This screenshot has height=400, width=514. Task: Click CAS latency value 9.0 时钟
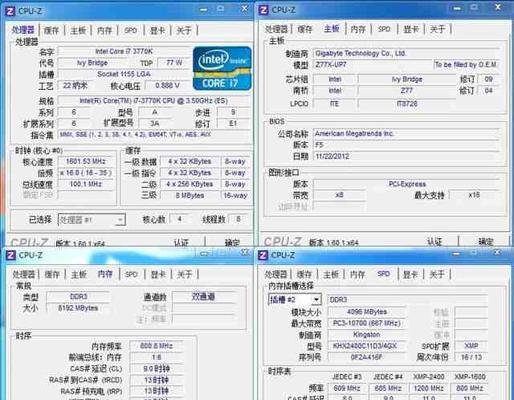click(156, 369)
